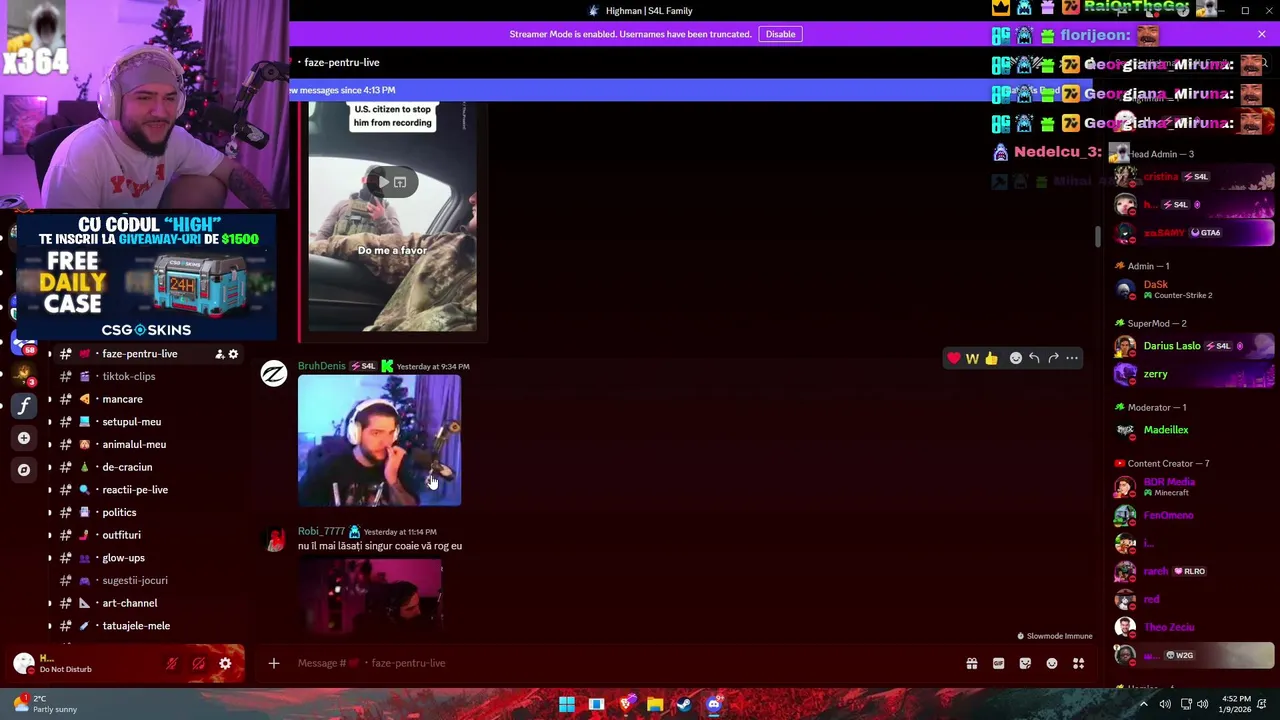Viewport: 1280px width, 720px height.
Task: Expand threads of glow-ups channel
Action: (x=50, y=558)
